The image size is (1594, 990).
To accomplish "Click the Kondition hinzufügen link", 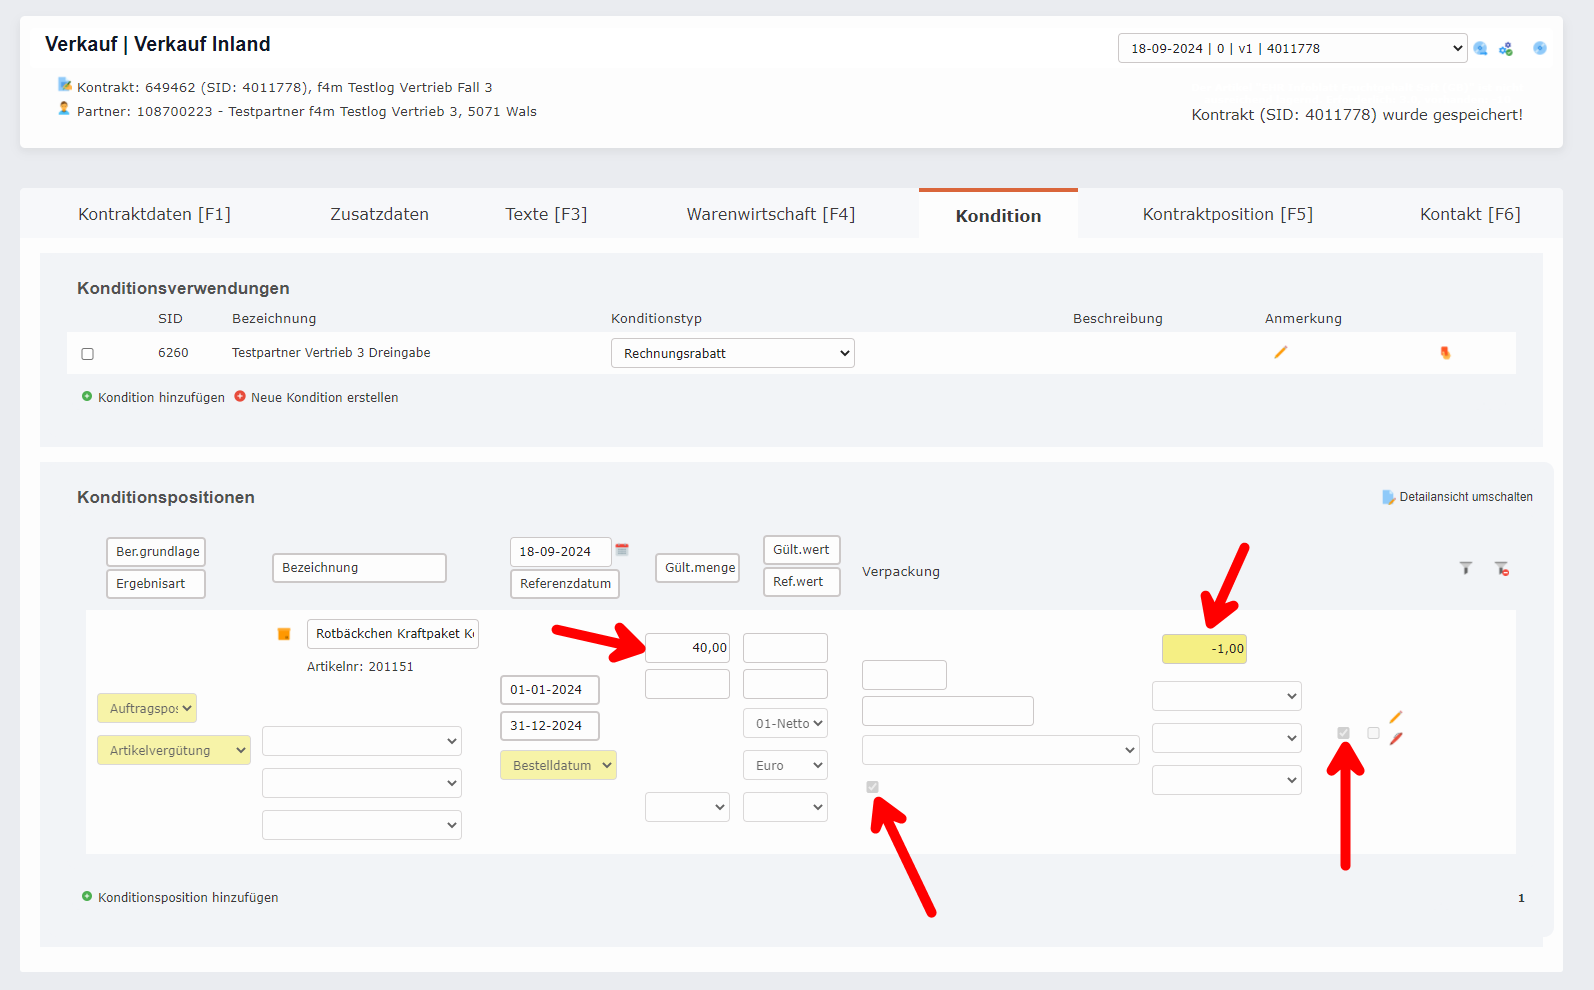I will point(161,397).
